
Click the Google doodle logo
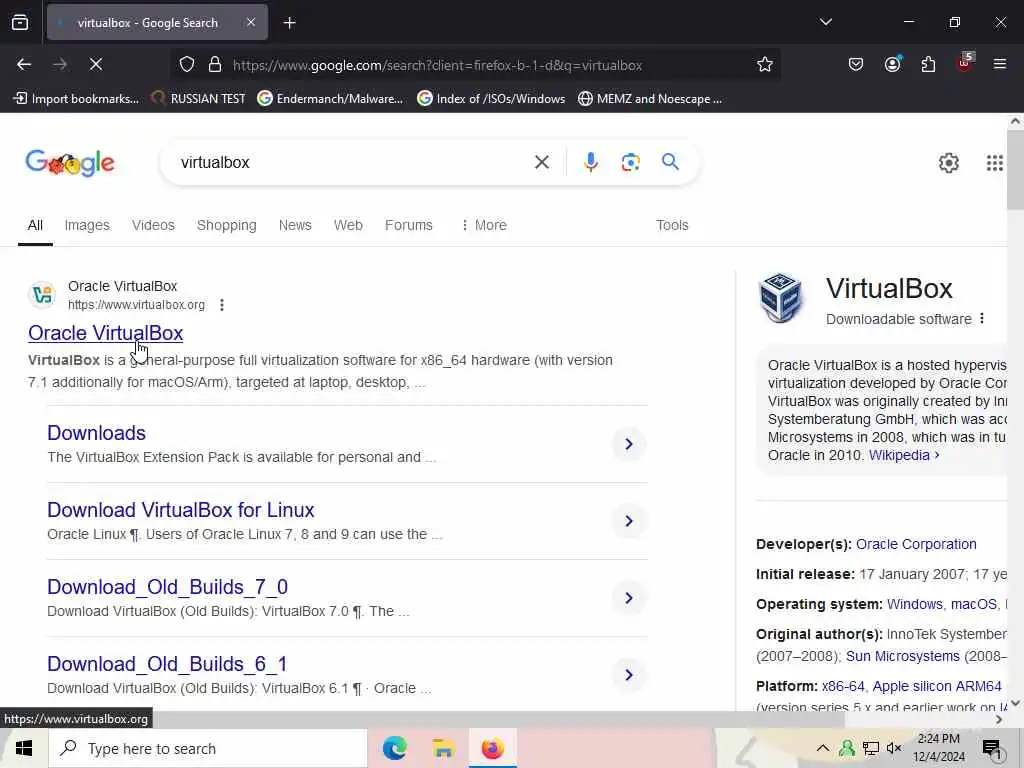[70, 163]
